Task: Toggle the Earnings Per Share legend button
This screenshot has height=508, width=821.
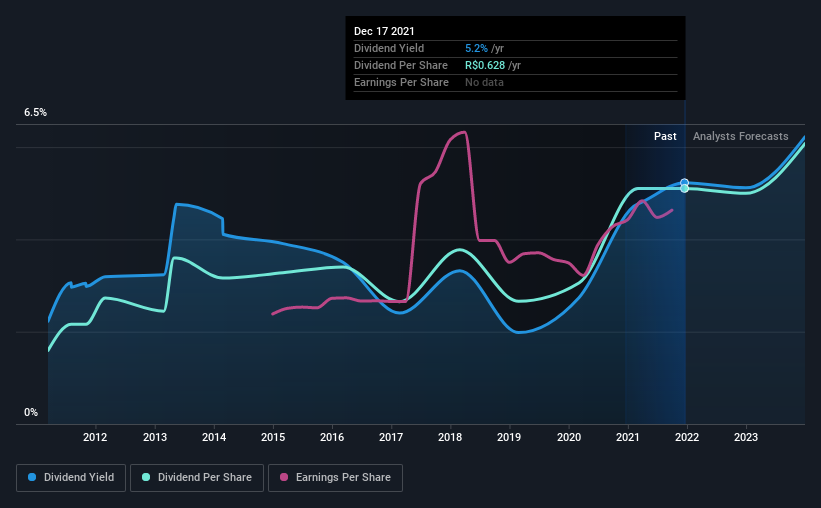Action: 335,478
